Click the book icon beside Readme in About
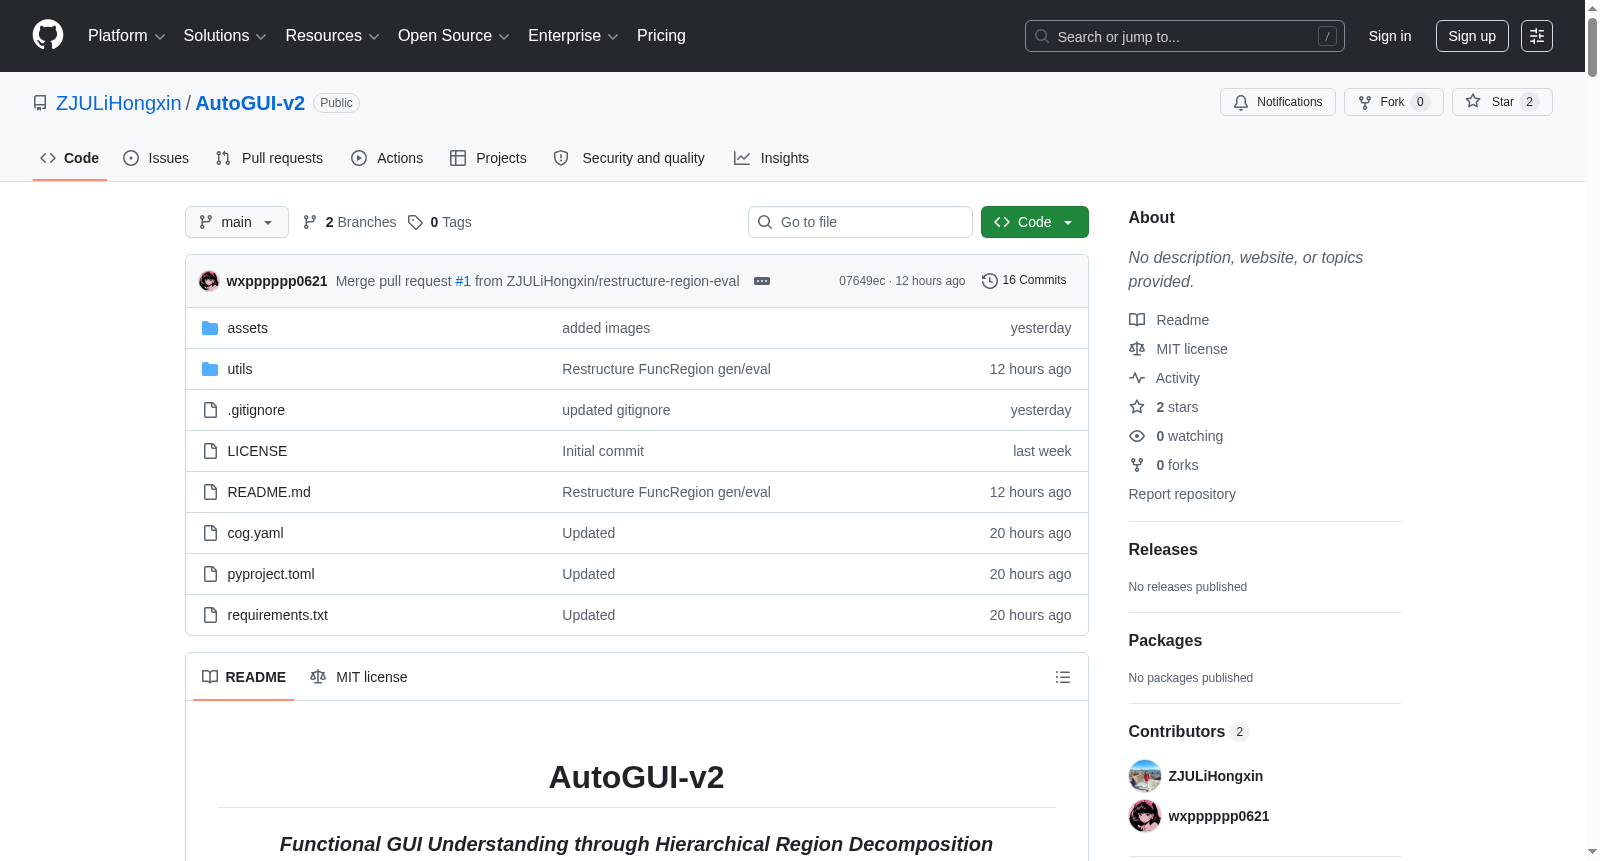Viewport: 1600px width, 861px height. click(1137, 320)
